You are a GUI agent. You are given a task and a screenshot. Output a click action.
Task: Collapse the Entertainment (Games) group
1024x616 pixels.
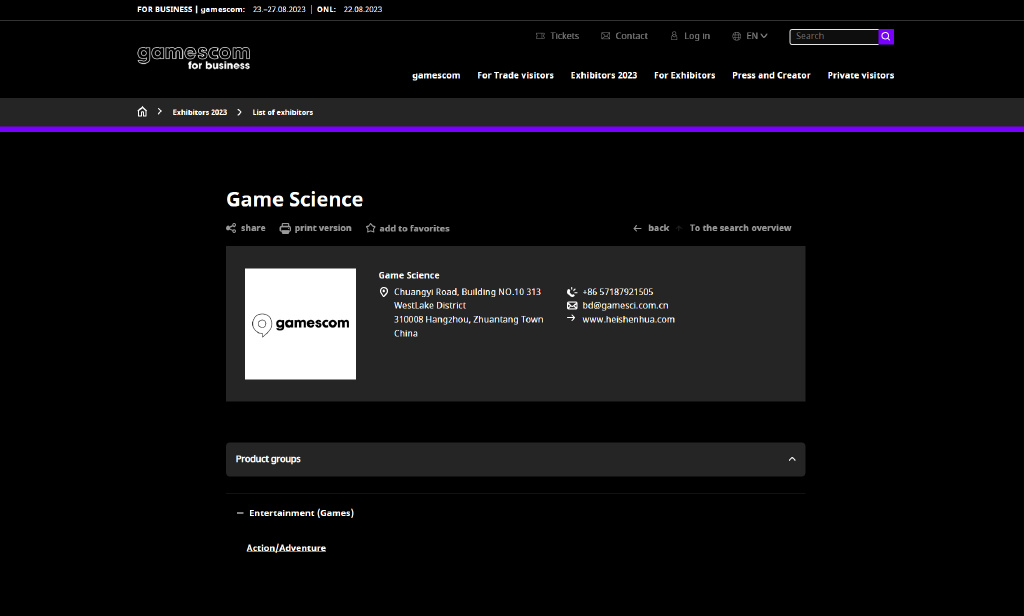pyautogui.click(x=240, y=513)
